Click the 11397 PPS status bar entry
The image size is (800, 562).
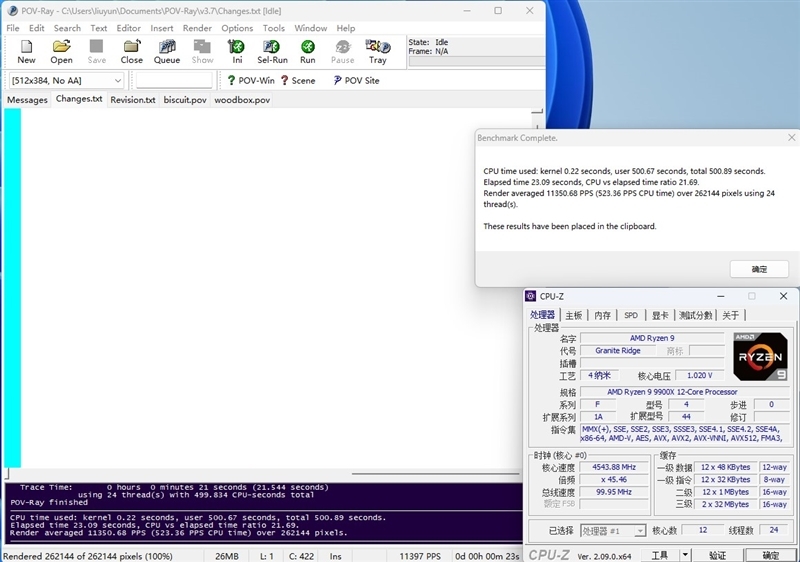[419, 556]
